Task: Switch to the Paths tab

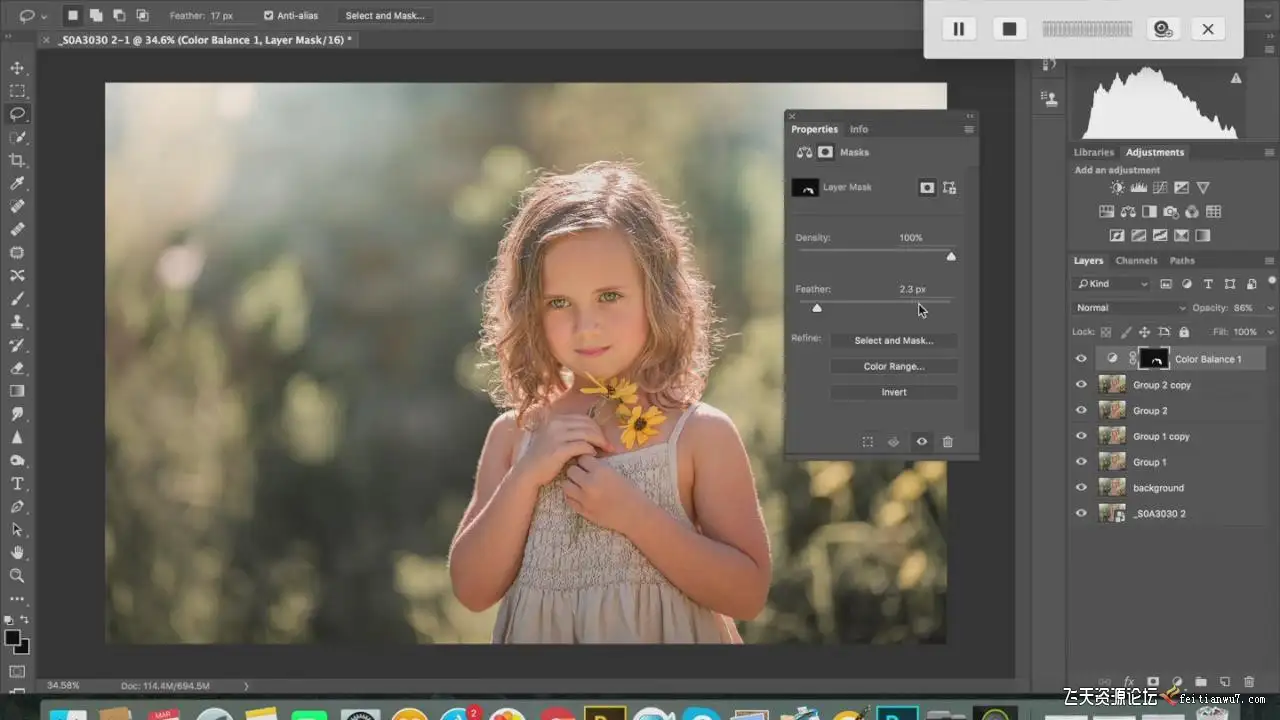Action: click(1182, 261)
